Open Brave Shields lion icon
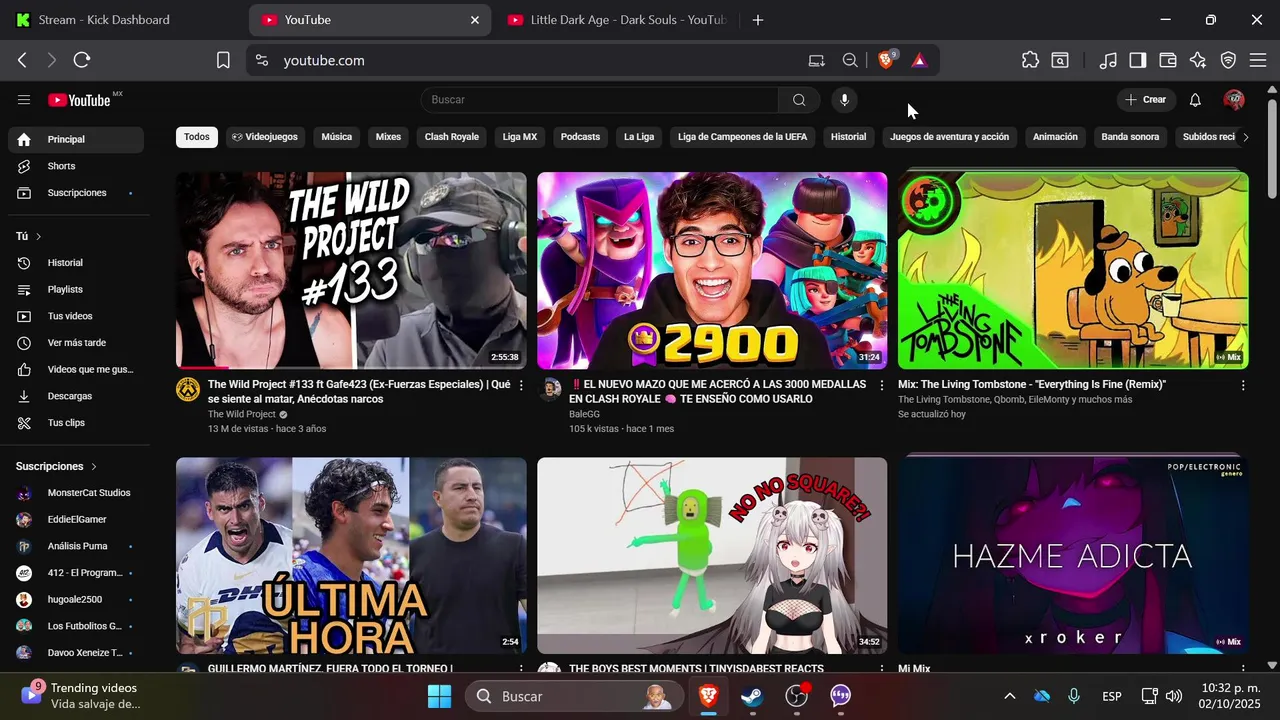Screen dimensions: 1280x720 [886, 60]
